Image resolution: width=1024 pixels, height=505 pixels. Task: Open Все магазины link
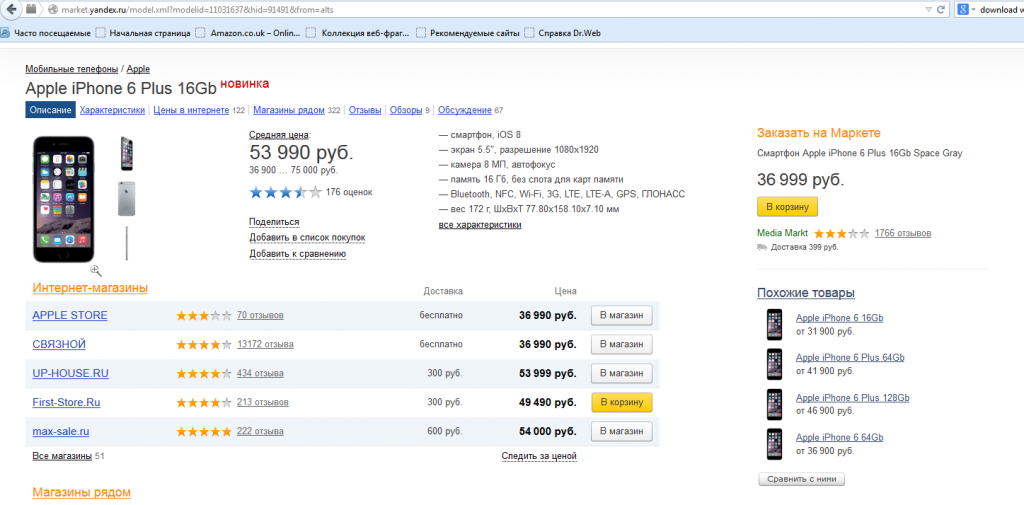coord(62,456)
